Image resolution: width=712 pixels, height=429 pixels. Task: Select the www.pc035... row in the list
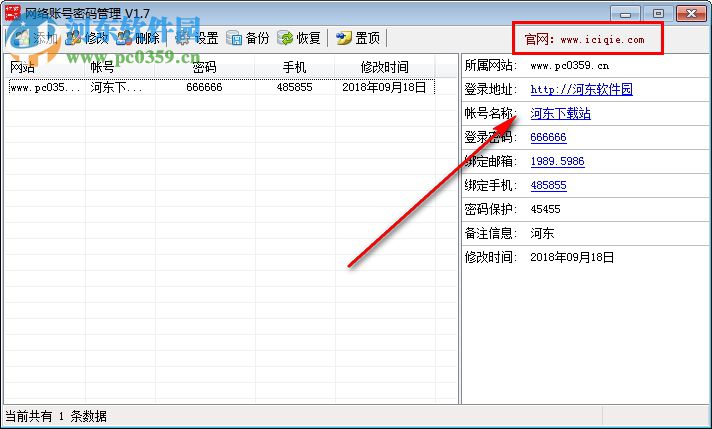(x=222, y=87)
